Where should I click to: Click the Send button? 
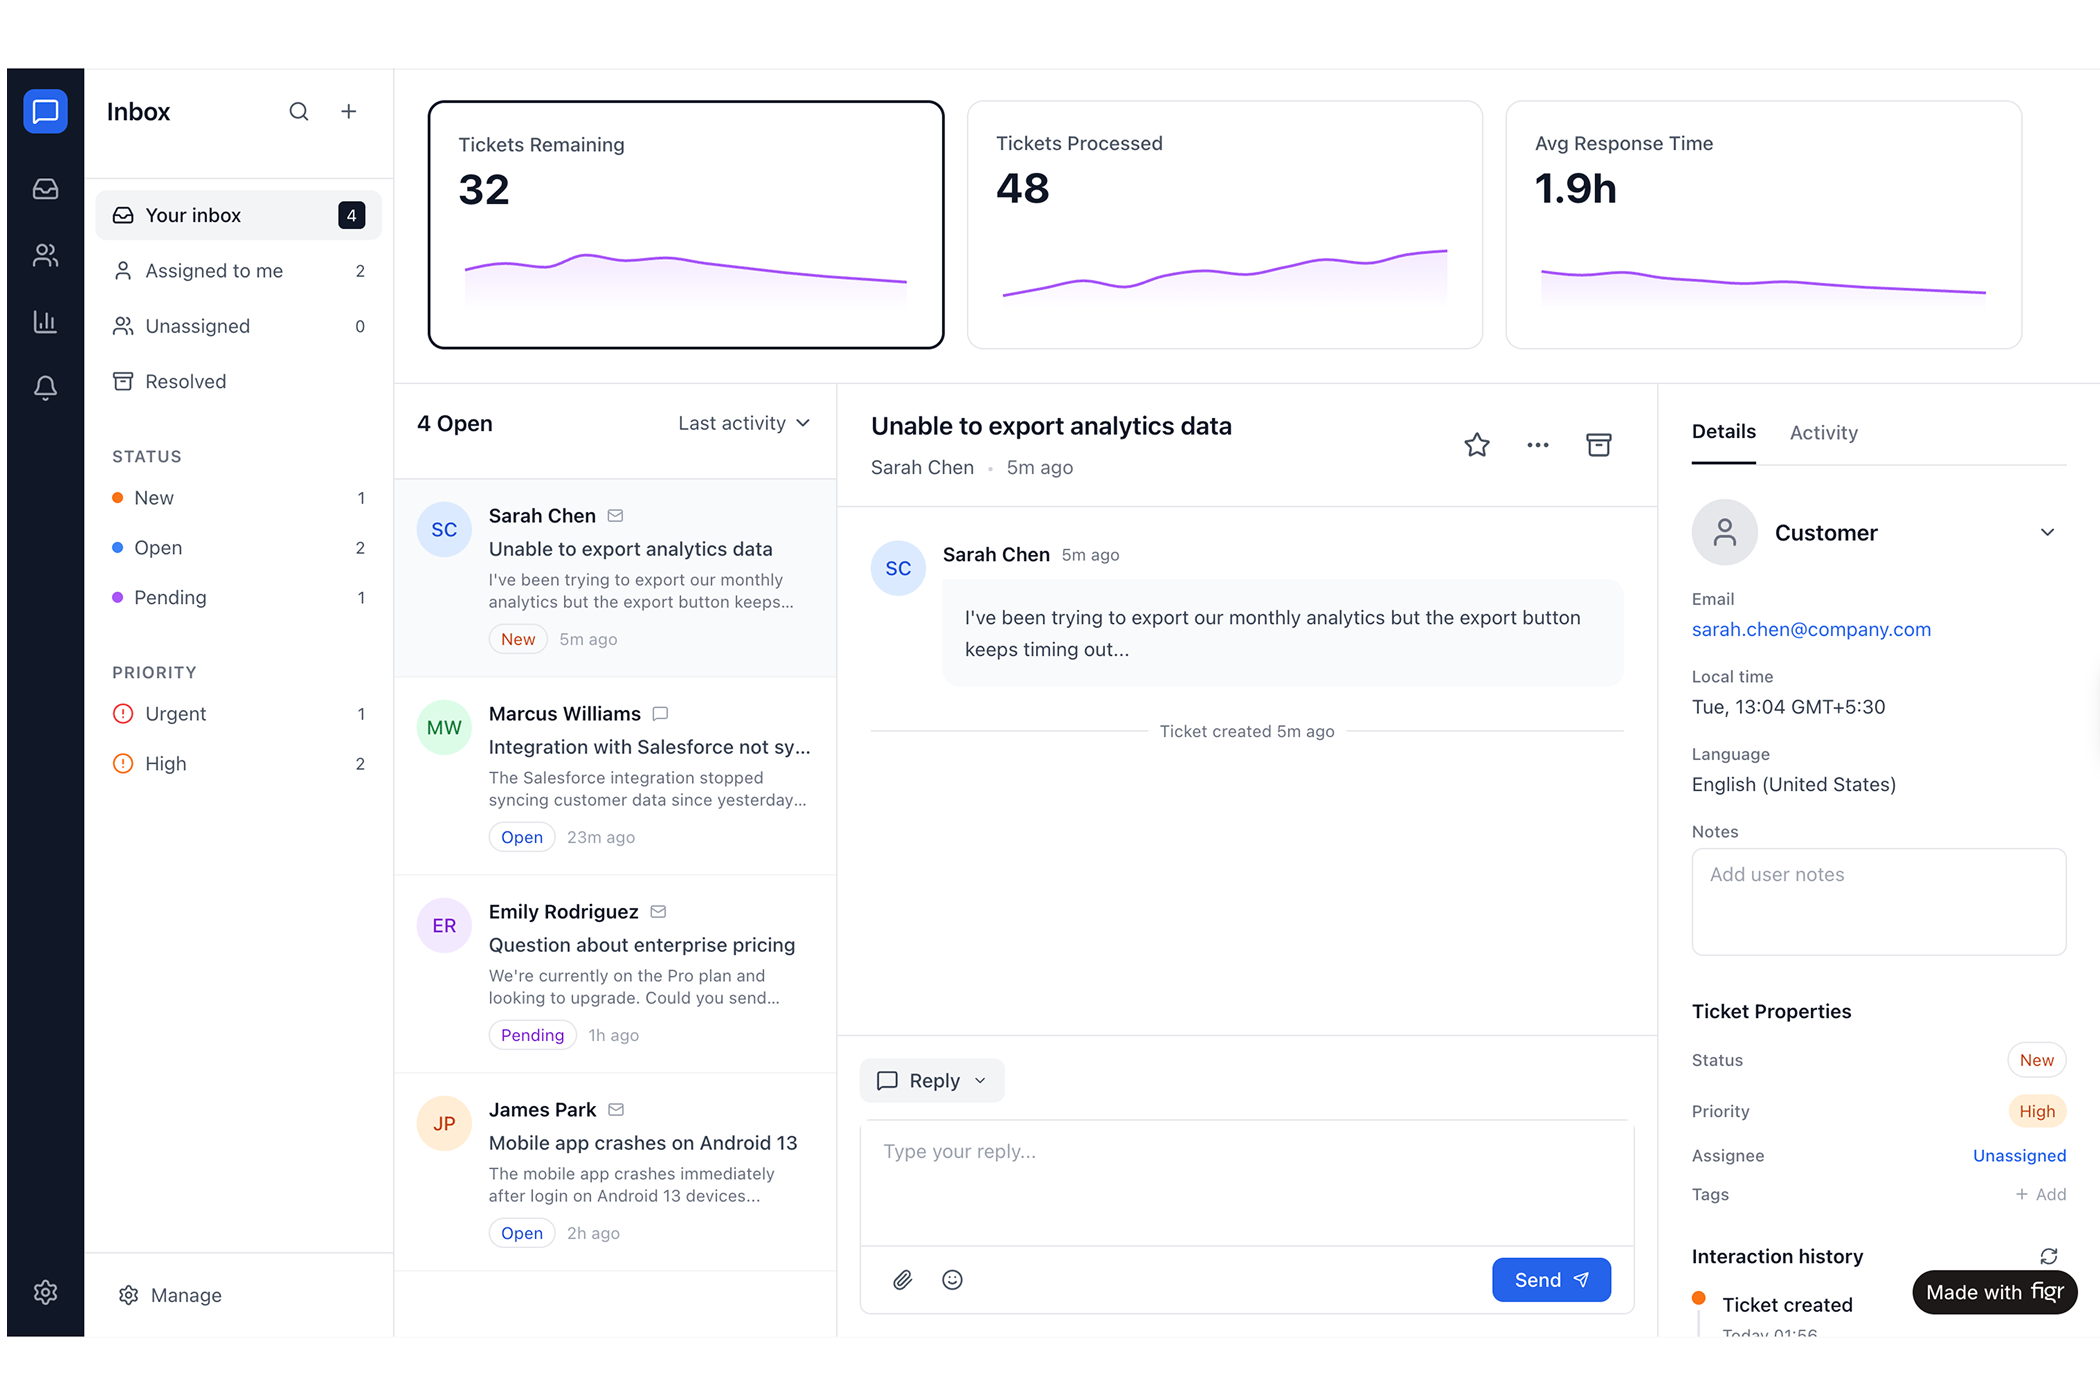point(1550,1280)
